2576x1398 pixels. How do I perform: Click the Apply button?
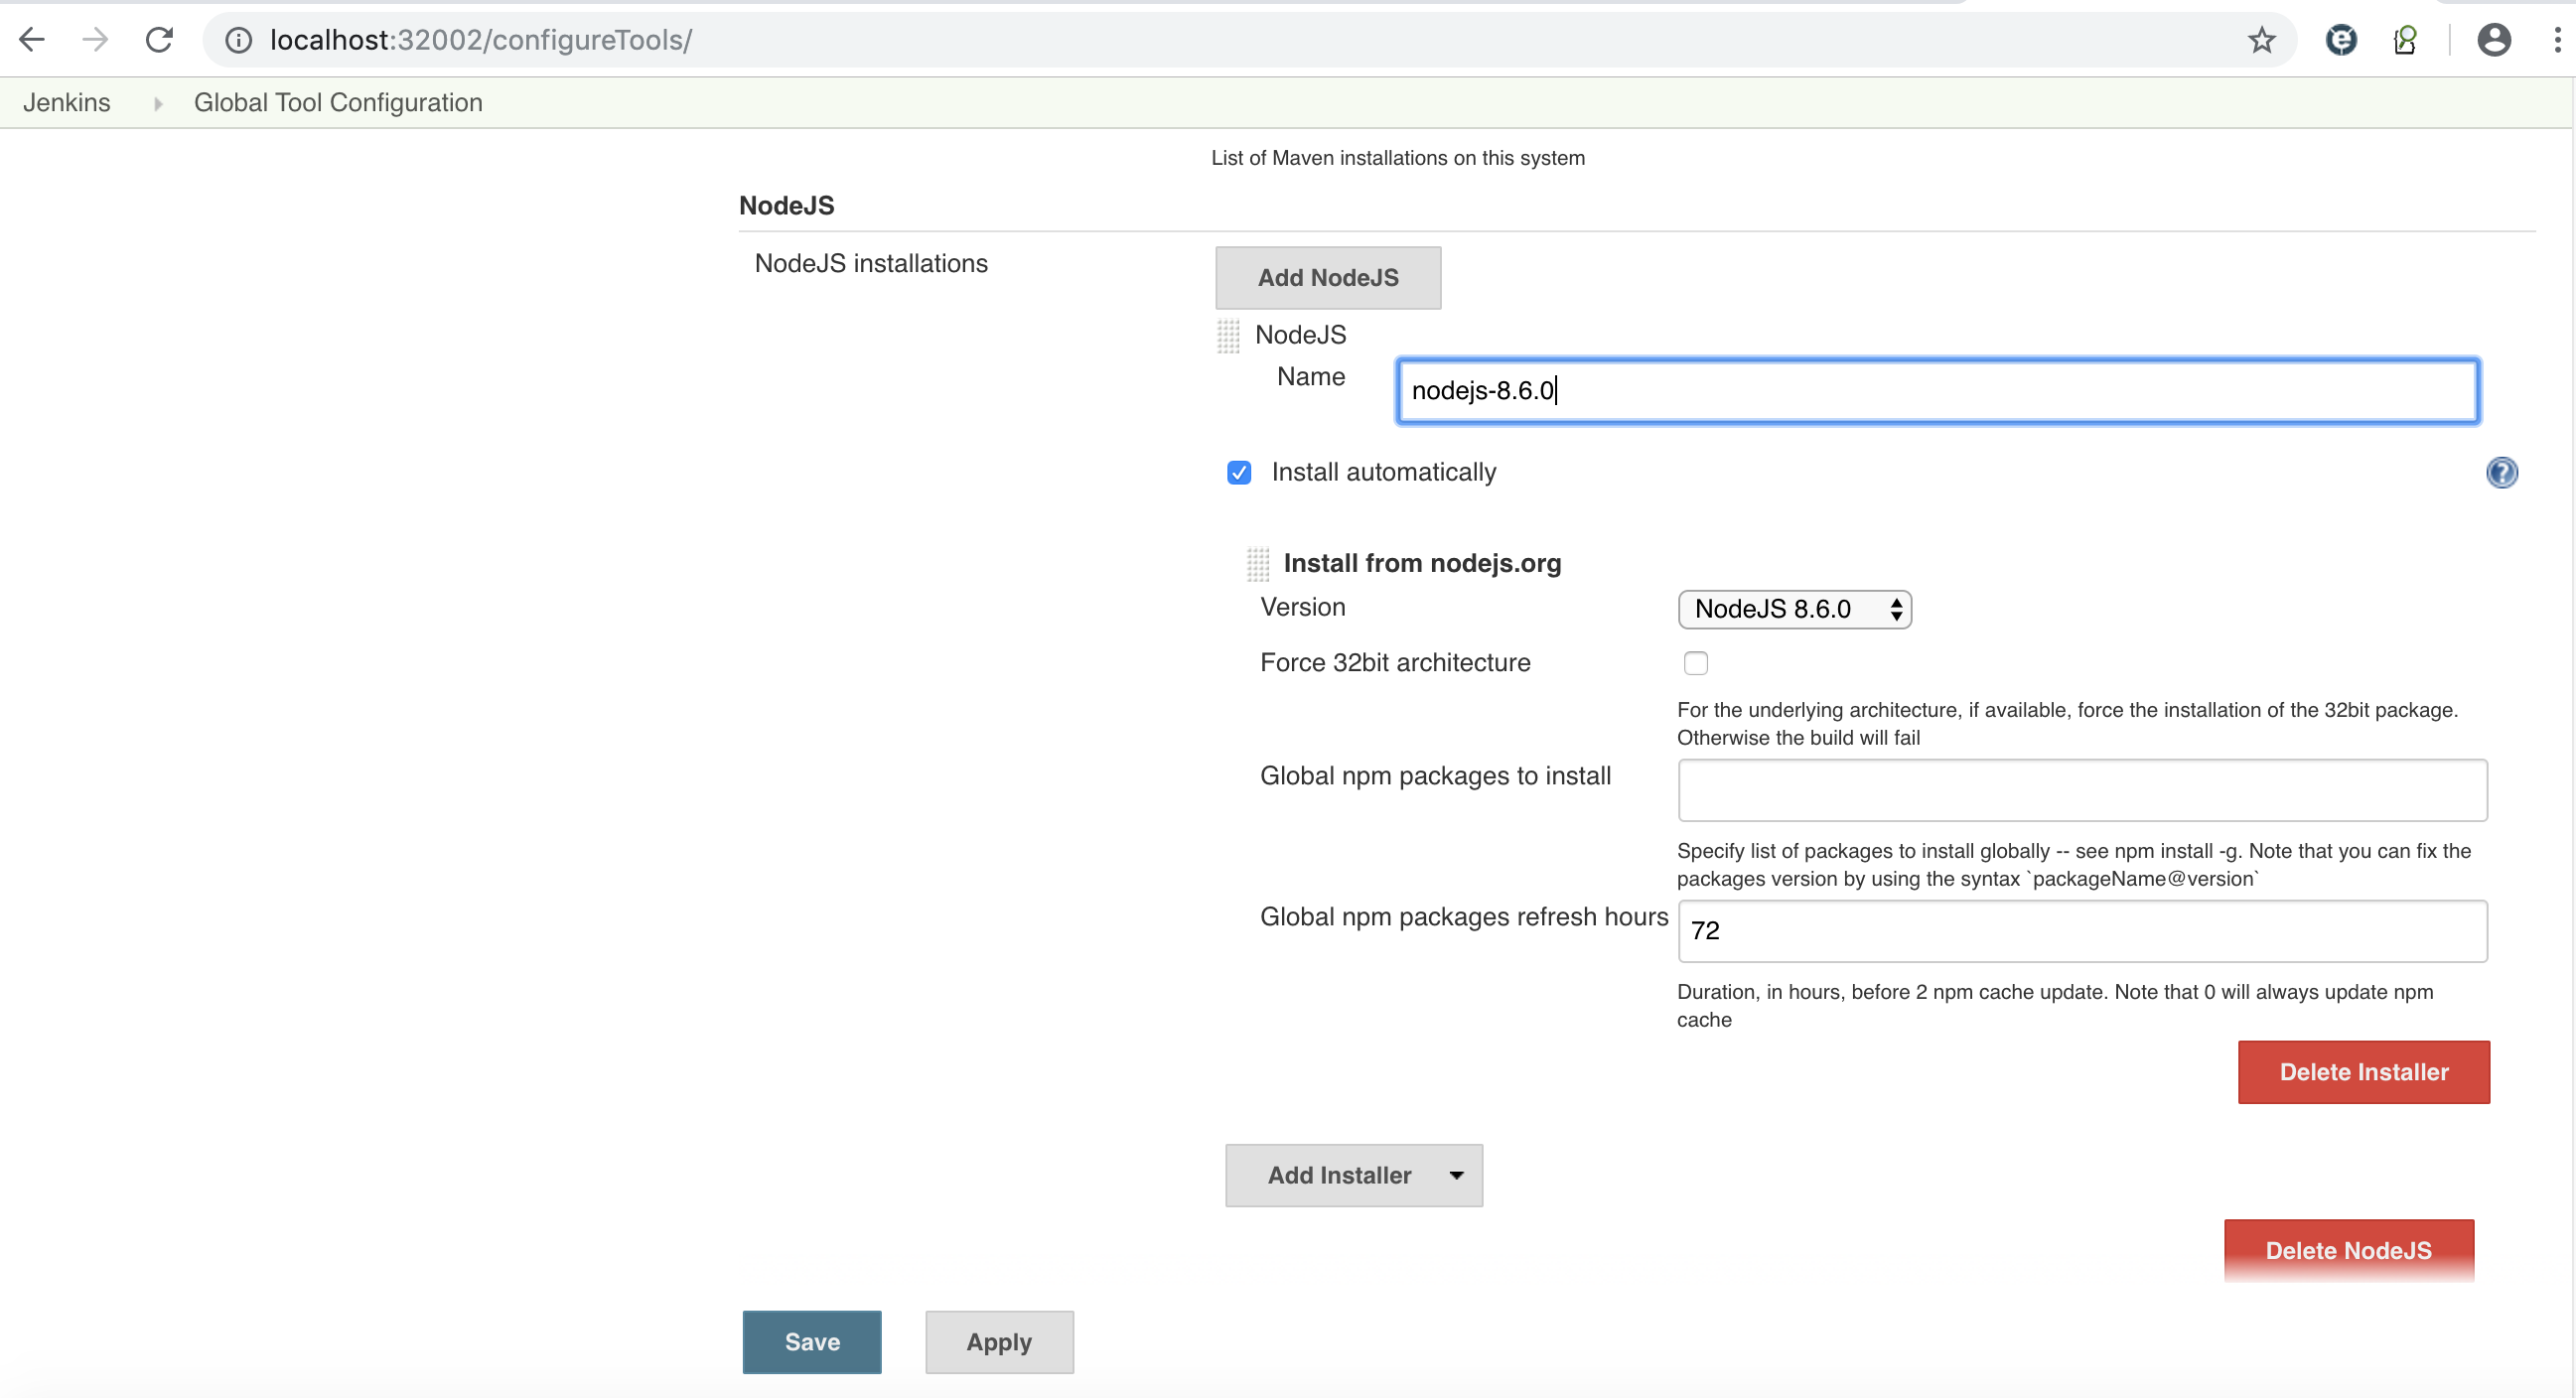click(x=998, y=1341)
